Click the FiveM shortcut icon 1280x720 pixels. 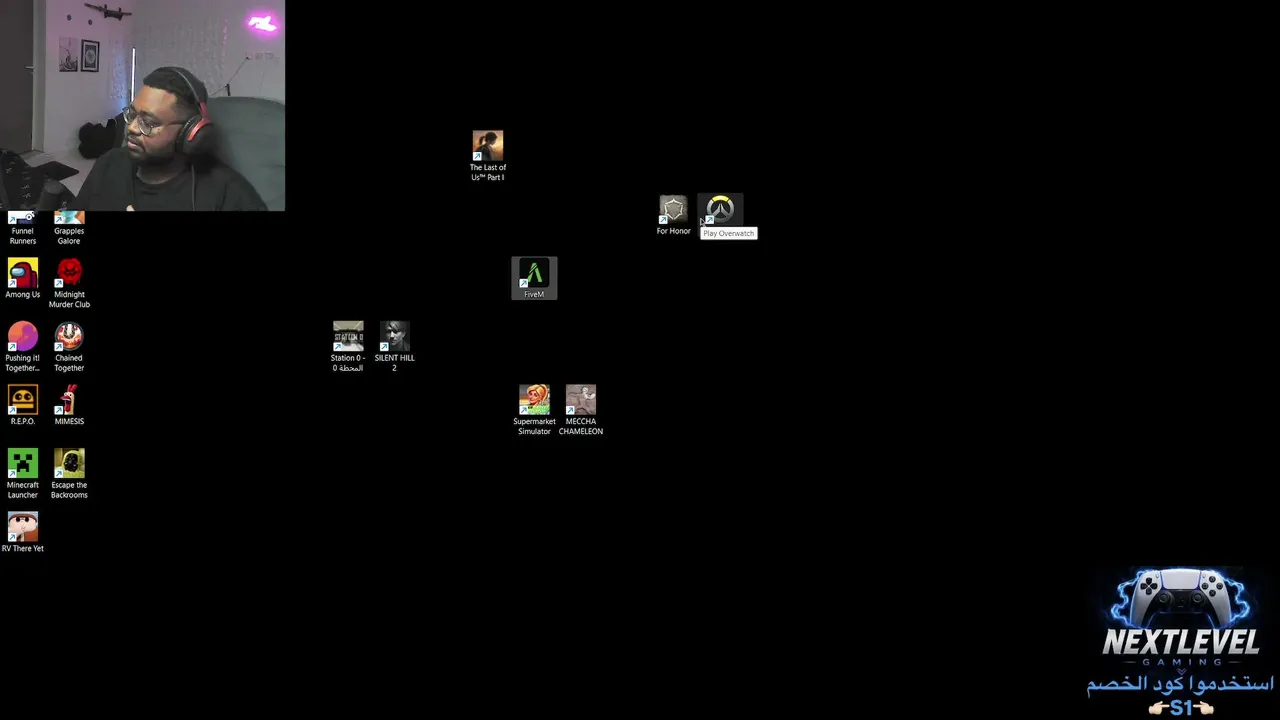click(x=534, y=278)
